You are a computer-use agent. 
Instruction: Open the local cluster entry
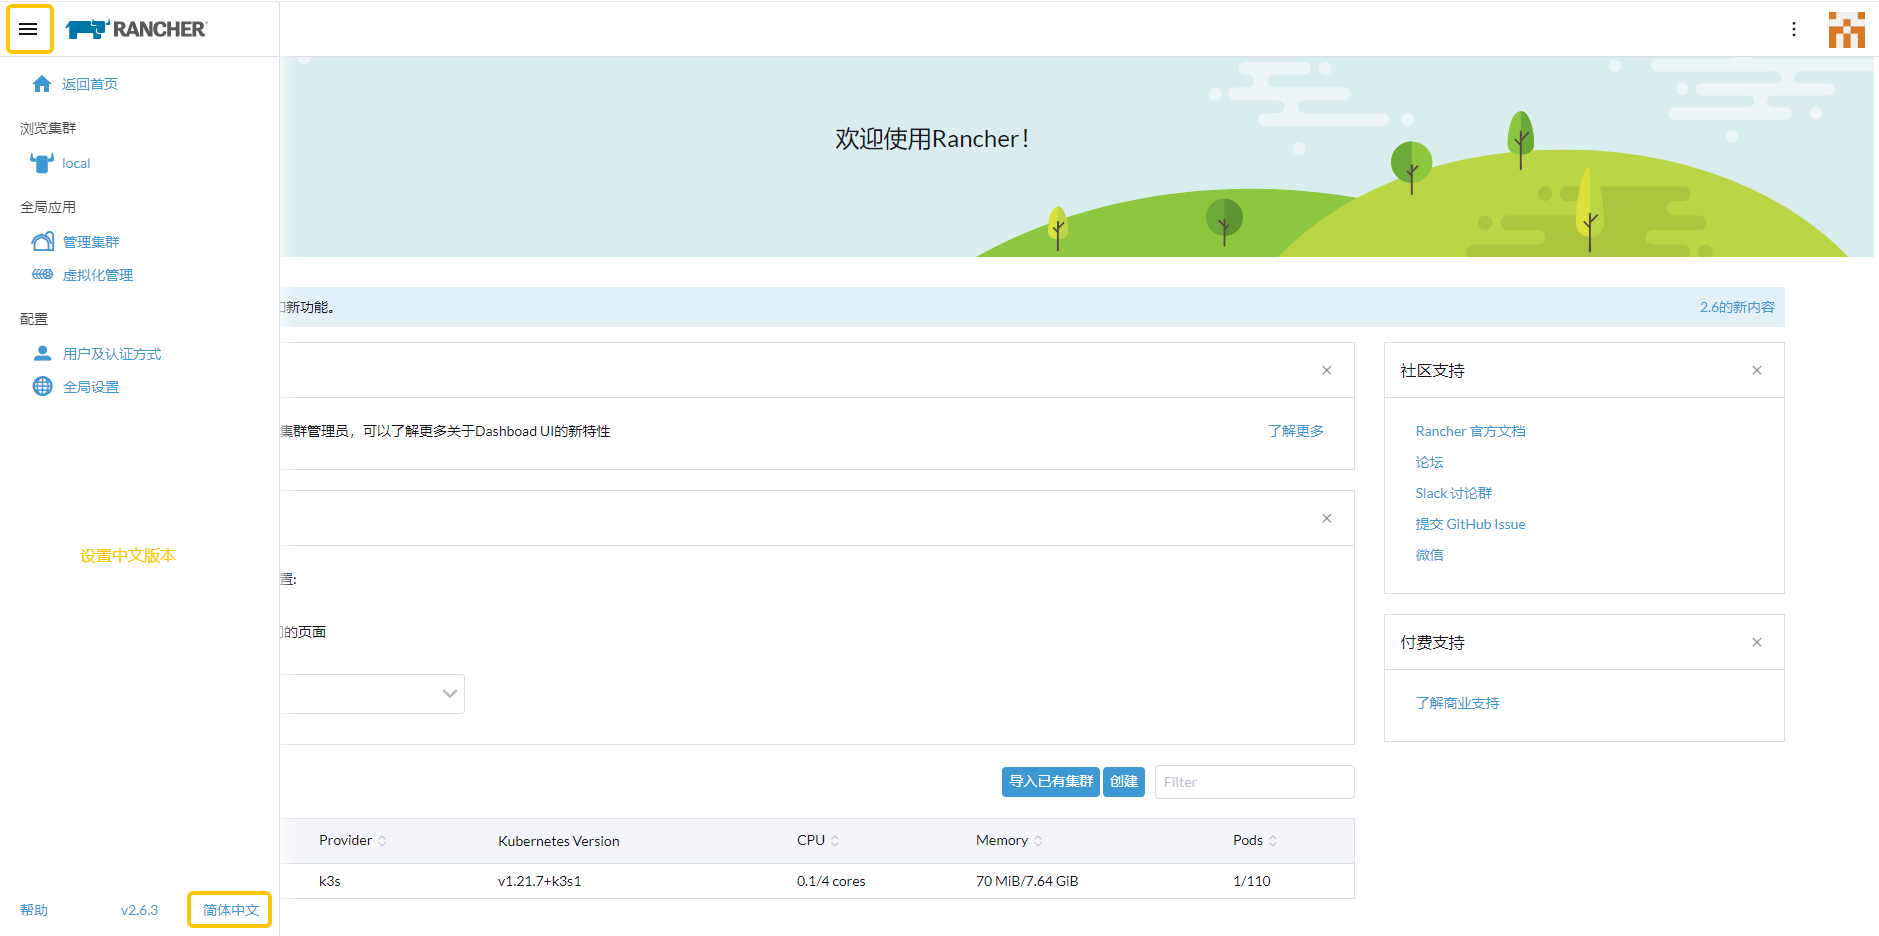[76, 163]
